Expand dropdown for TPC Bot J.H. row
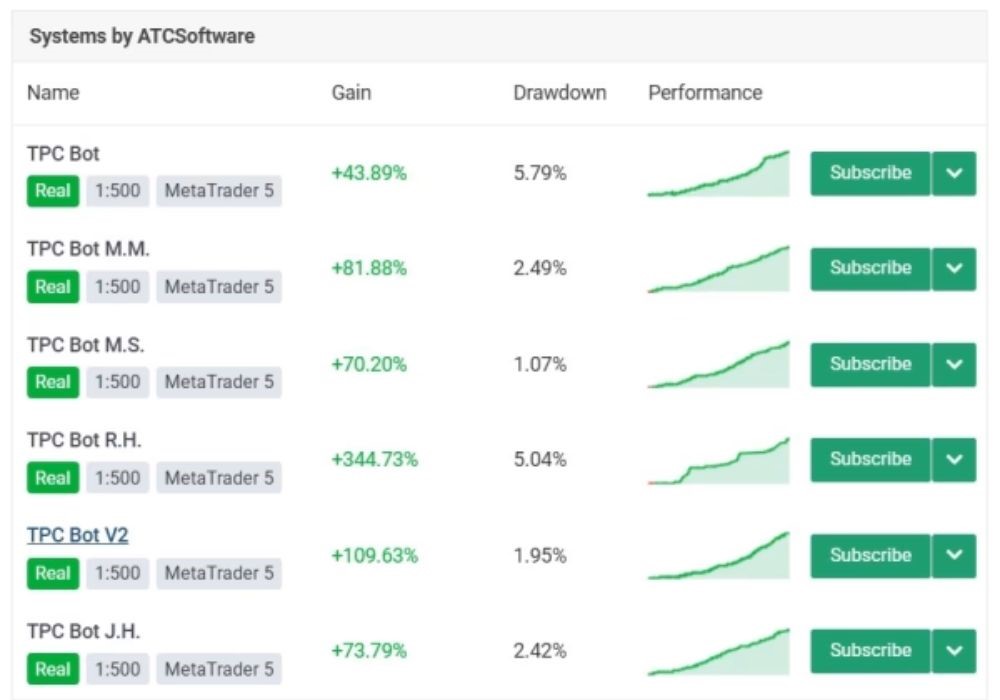The height and width of the screenshot is (700, 1000). point(954,651)
